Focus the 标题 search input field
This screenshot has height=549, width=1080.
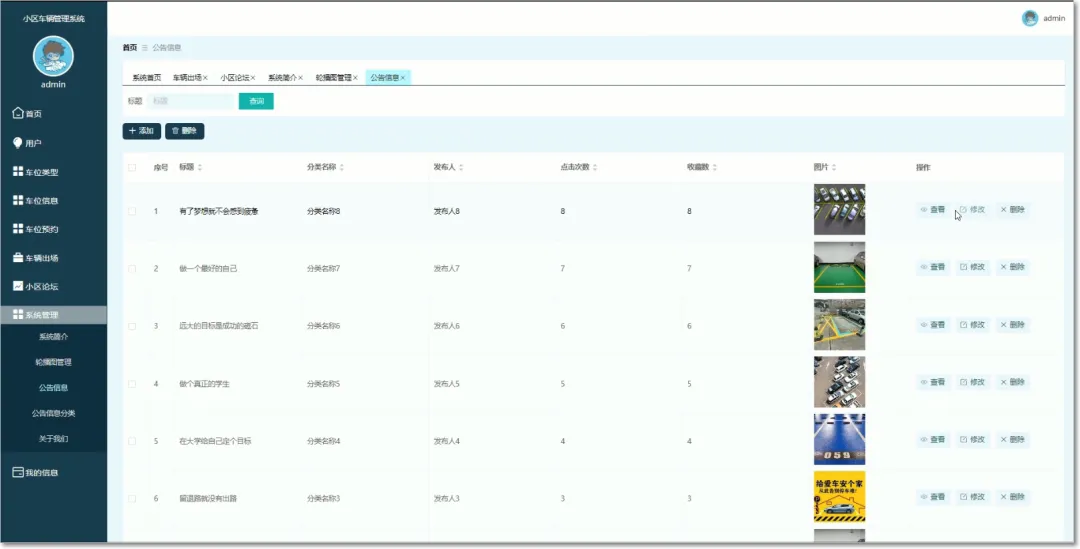click(x=191, y=101)
